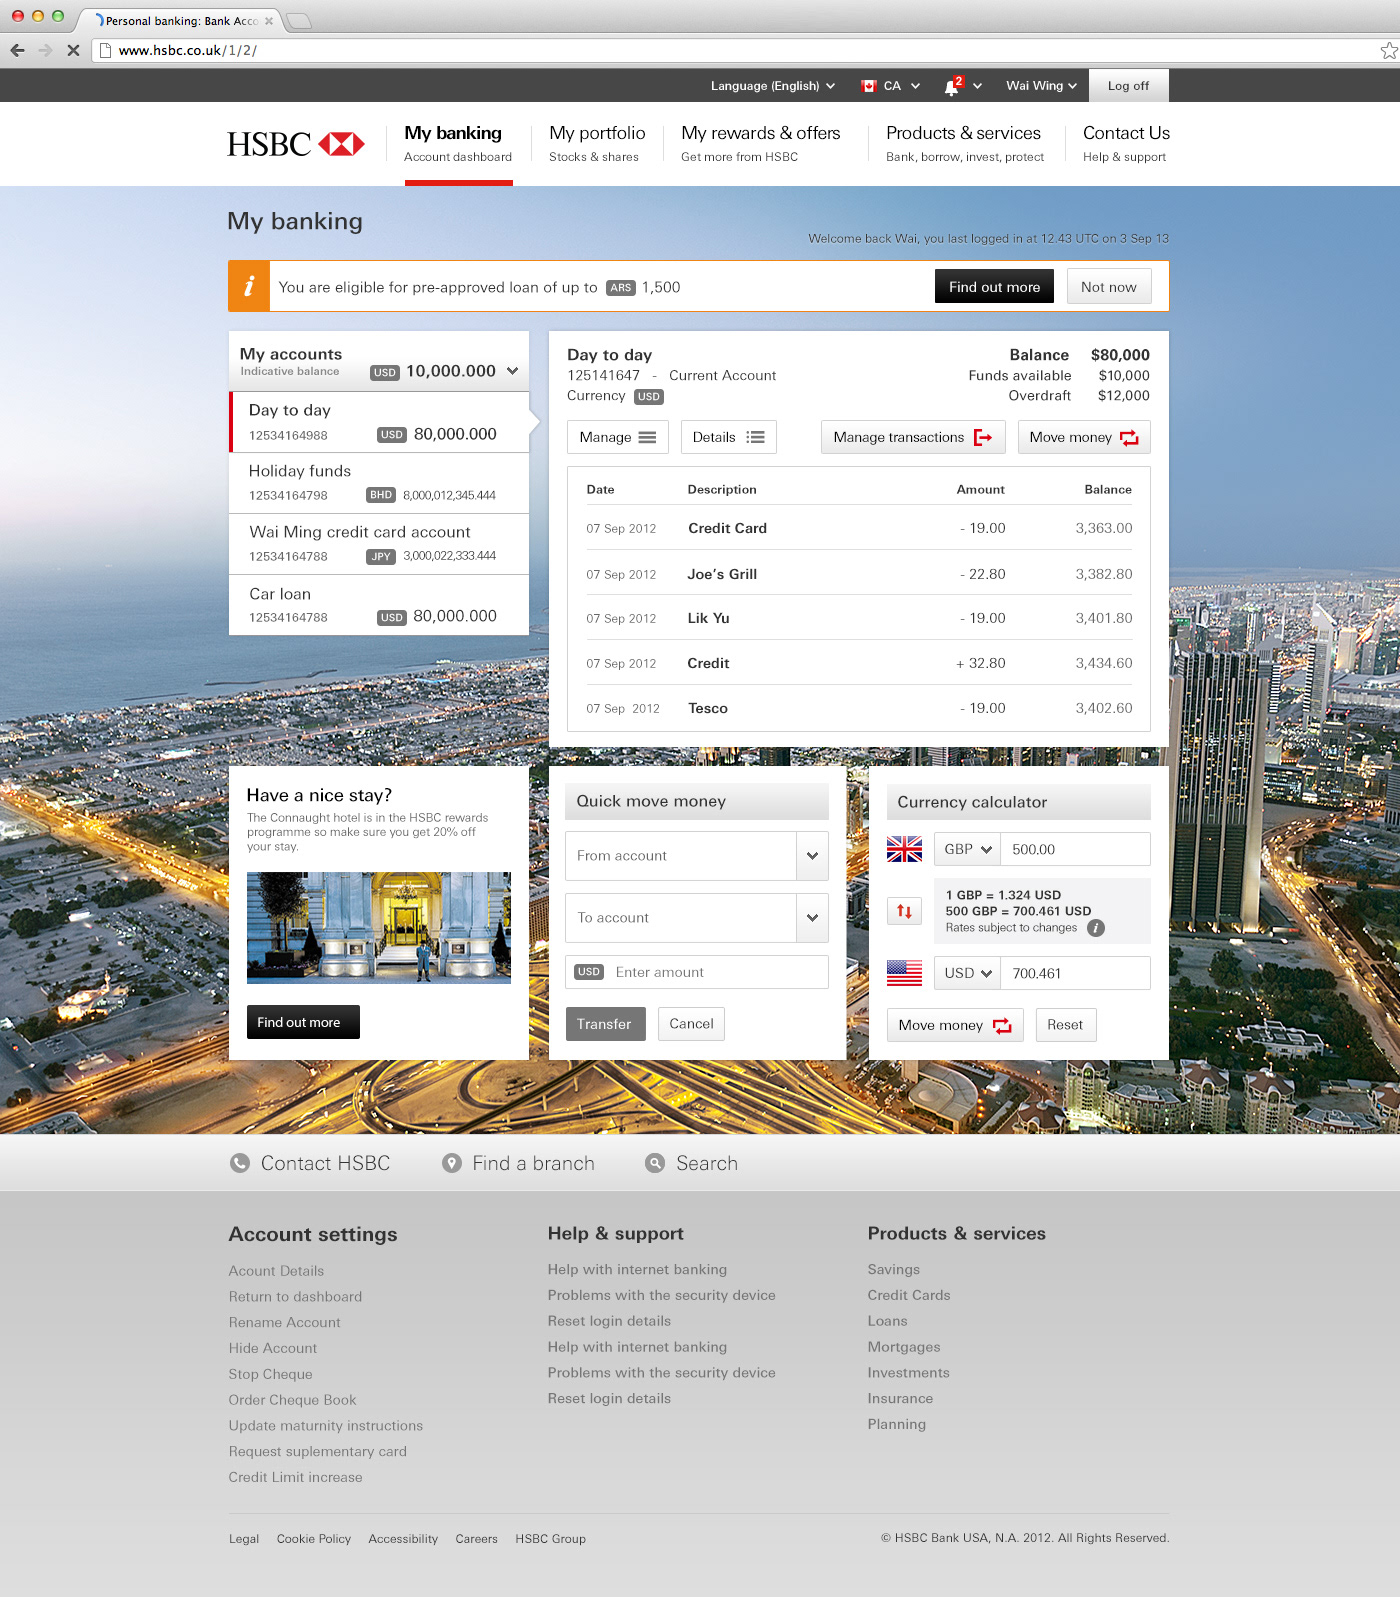Click the US flag in currency calculator
Screen dimensions: 1400x1597
coord(904,973)
